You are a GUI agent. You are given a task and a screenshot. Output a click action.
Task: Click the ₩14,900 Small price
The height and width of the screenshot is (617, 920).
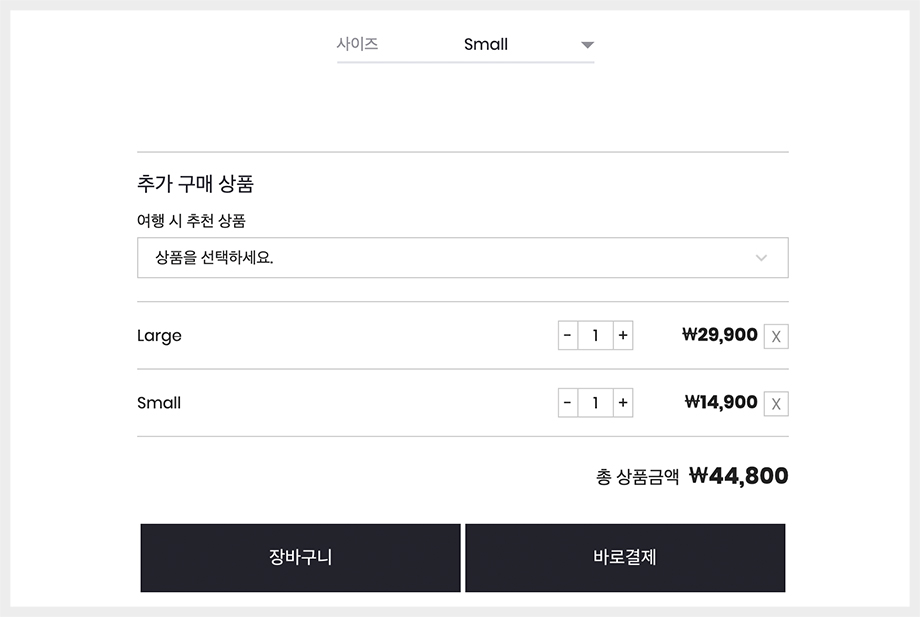click(721, 402)
